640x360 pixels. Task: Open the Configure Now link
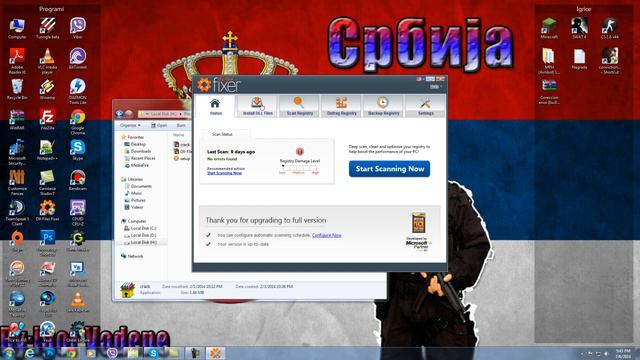(327, 235)
